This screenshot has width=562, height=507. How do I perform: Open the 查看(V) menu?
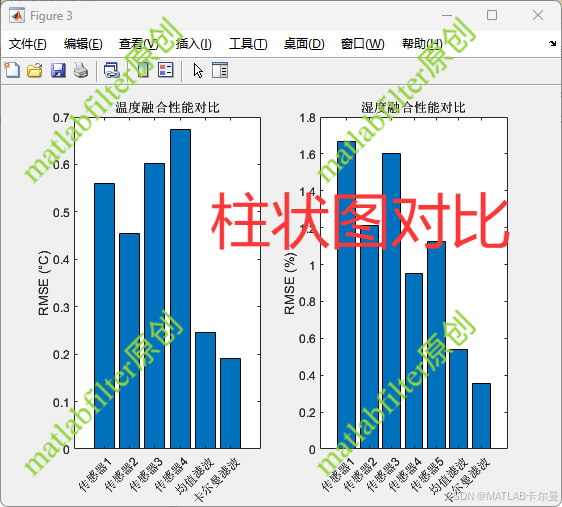pos(139,44)
